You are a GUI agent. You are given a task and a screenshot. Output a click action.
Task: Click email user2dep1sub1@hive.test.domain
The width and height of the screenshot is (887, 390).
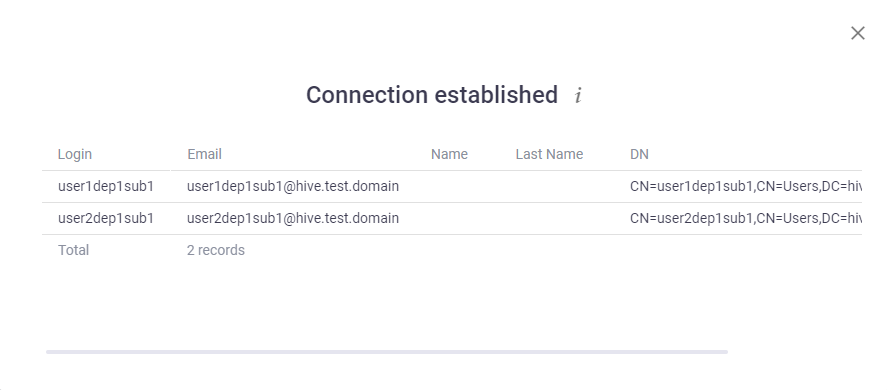293,218
